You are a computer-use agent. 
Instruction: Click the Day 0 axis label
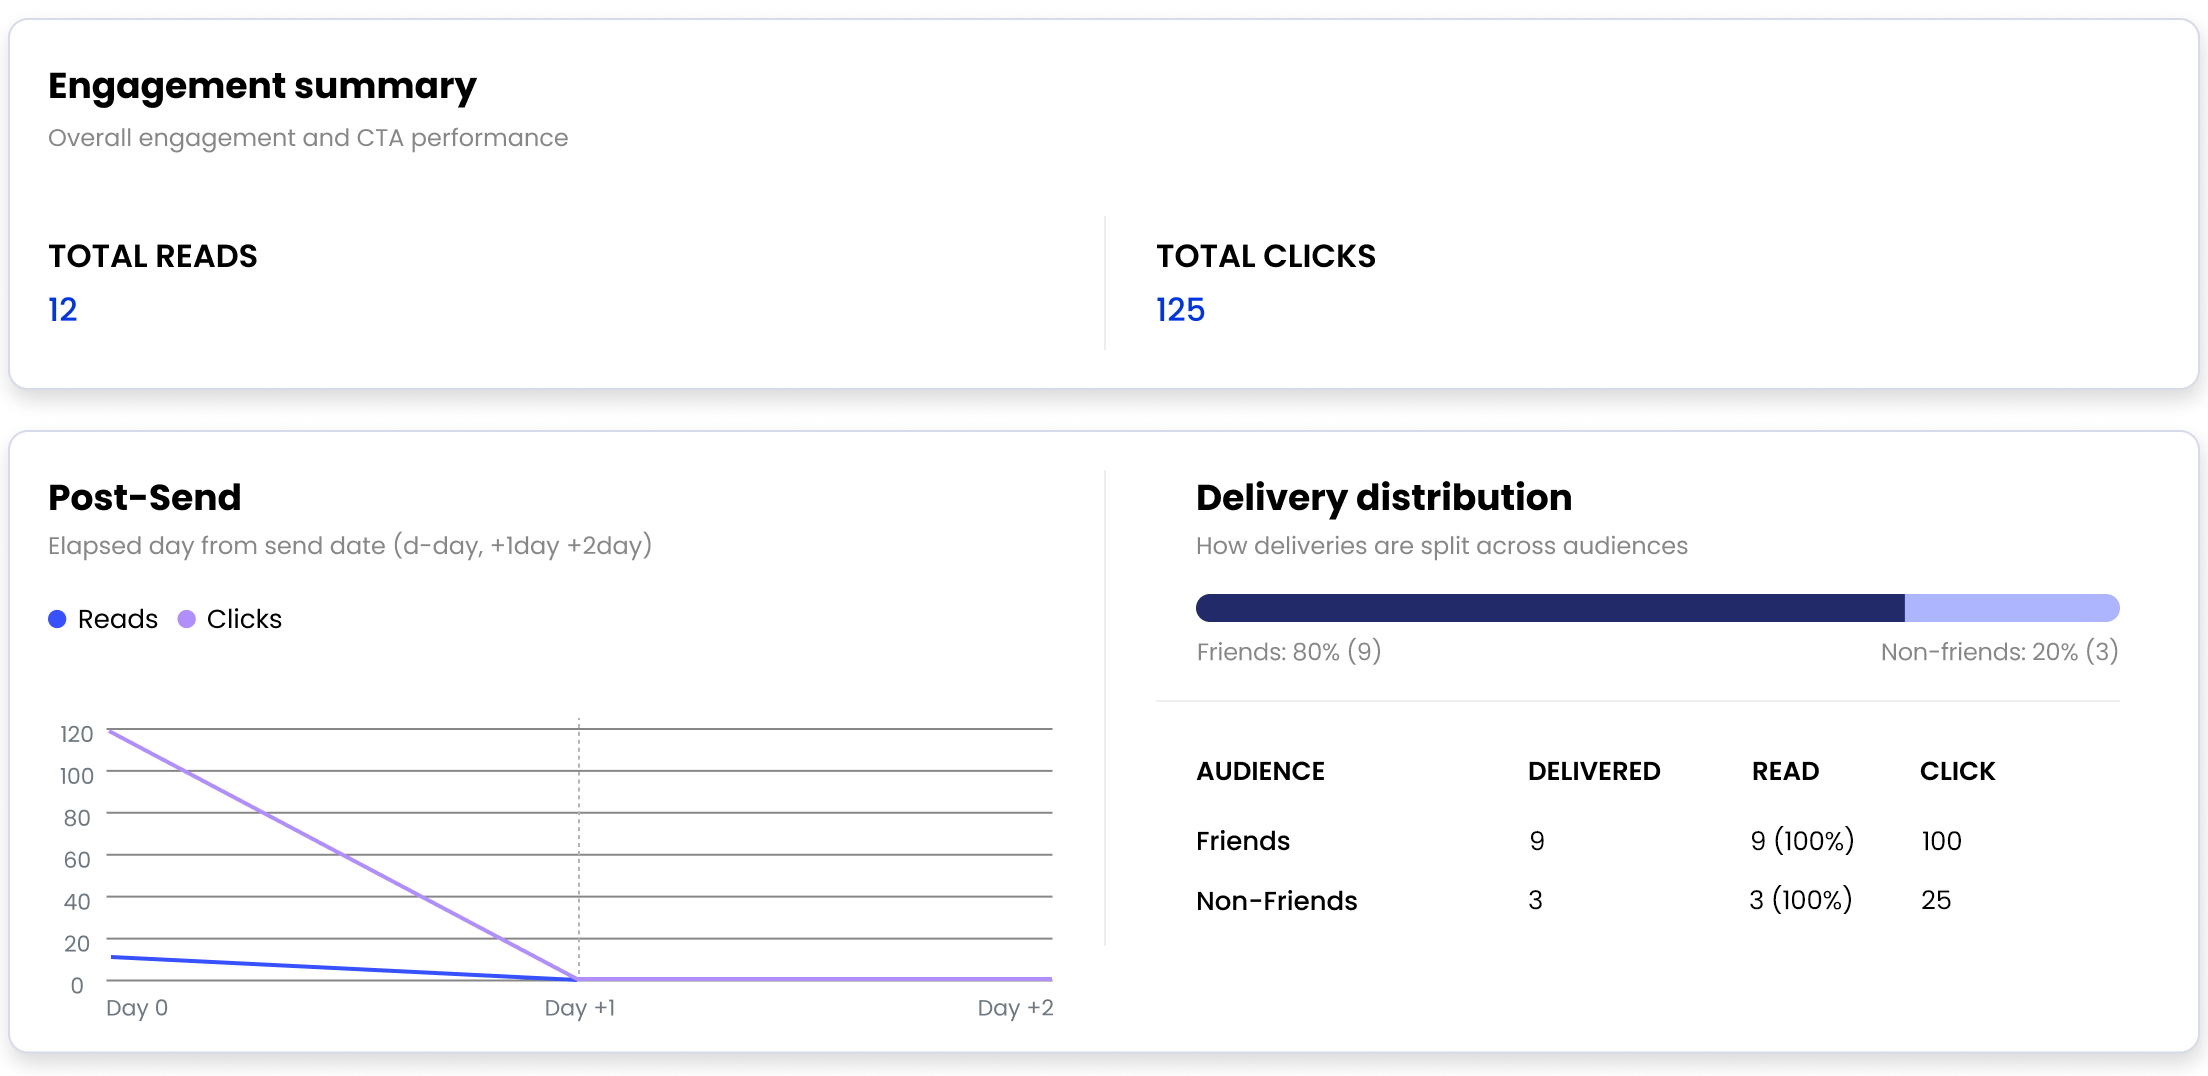[x=137, y=1008]
